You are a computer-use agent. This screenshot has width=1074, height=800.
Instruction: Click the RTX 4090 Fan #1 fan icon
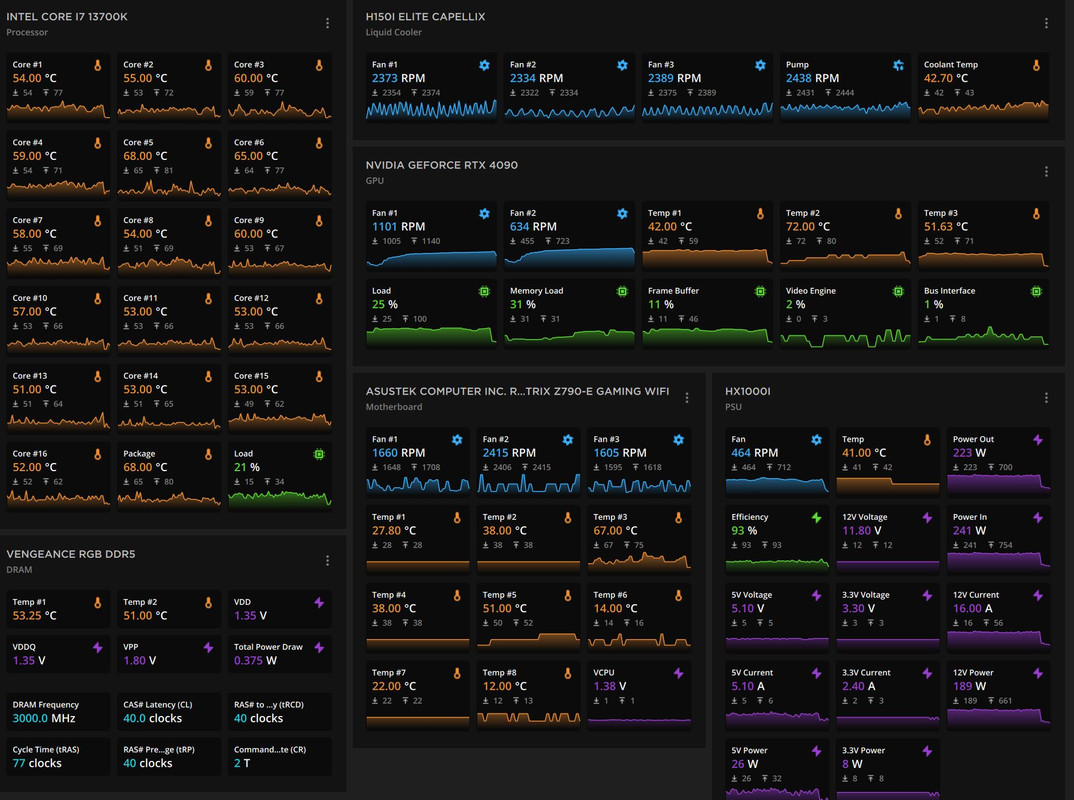click(x=484, y=214)
